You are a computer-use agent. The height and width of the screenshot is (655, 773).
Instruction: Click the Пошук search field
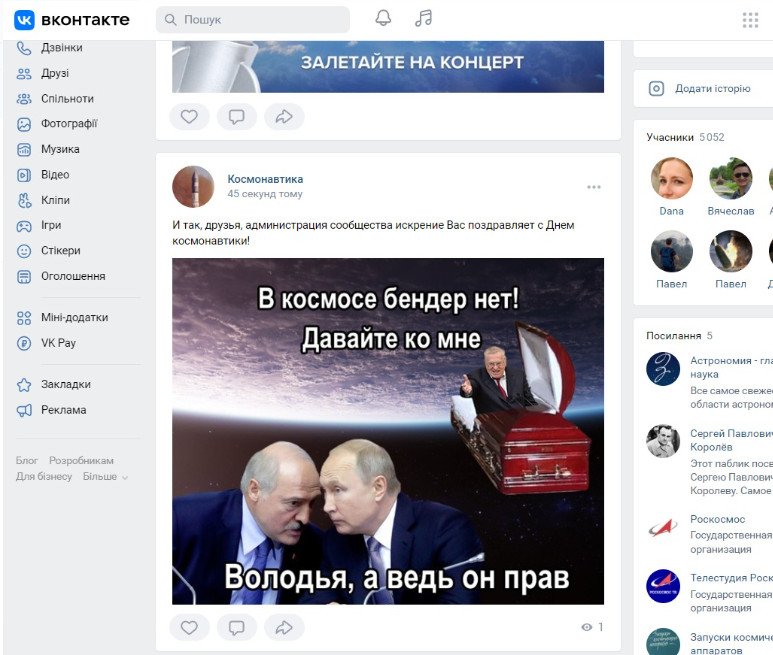click(253, 20)
